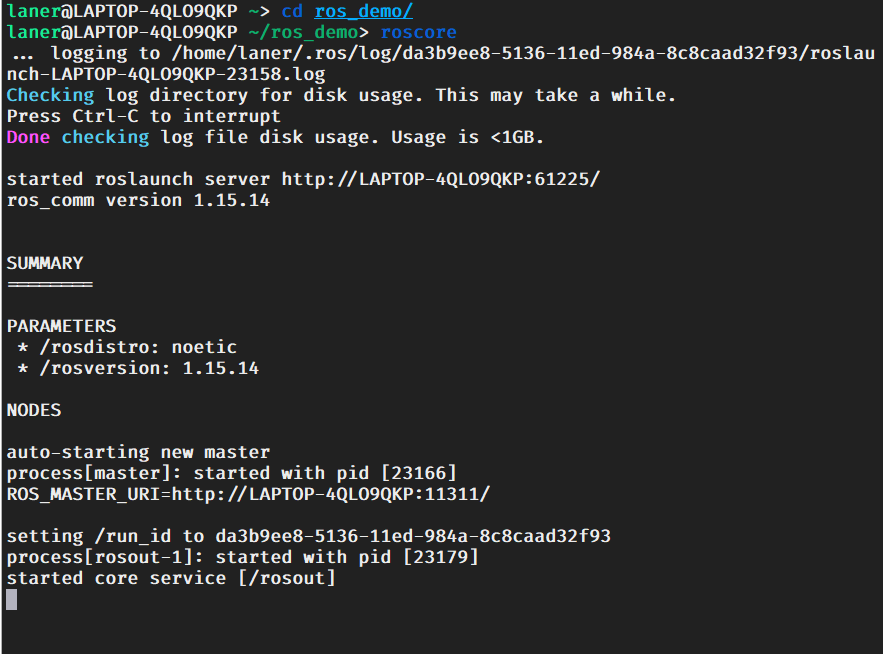
Task: Click the magenta word Done
Action: click(28, 137)
